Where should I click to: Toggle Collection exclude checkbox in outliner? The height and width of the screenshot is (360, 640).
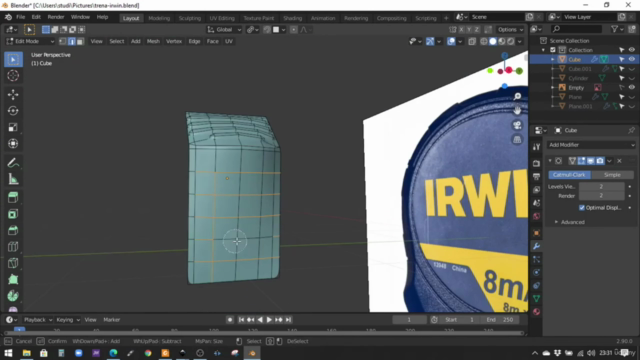tap(553, 50)
